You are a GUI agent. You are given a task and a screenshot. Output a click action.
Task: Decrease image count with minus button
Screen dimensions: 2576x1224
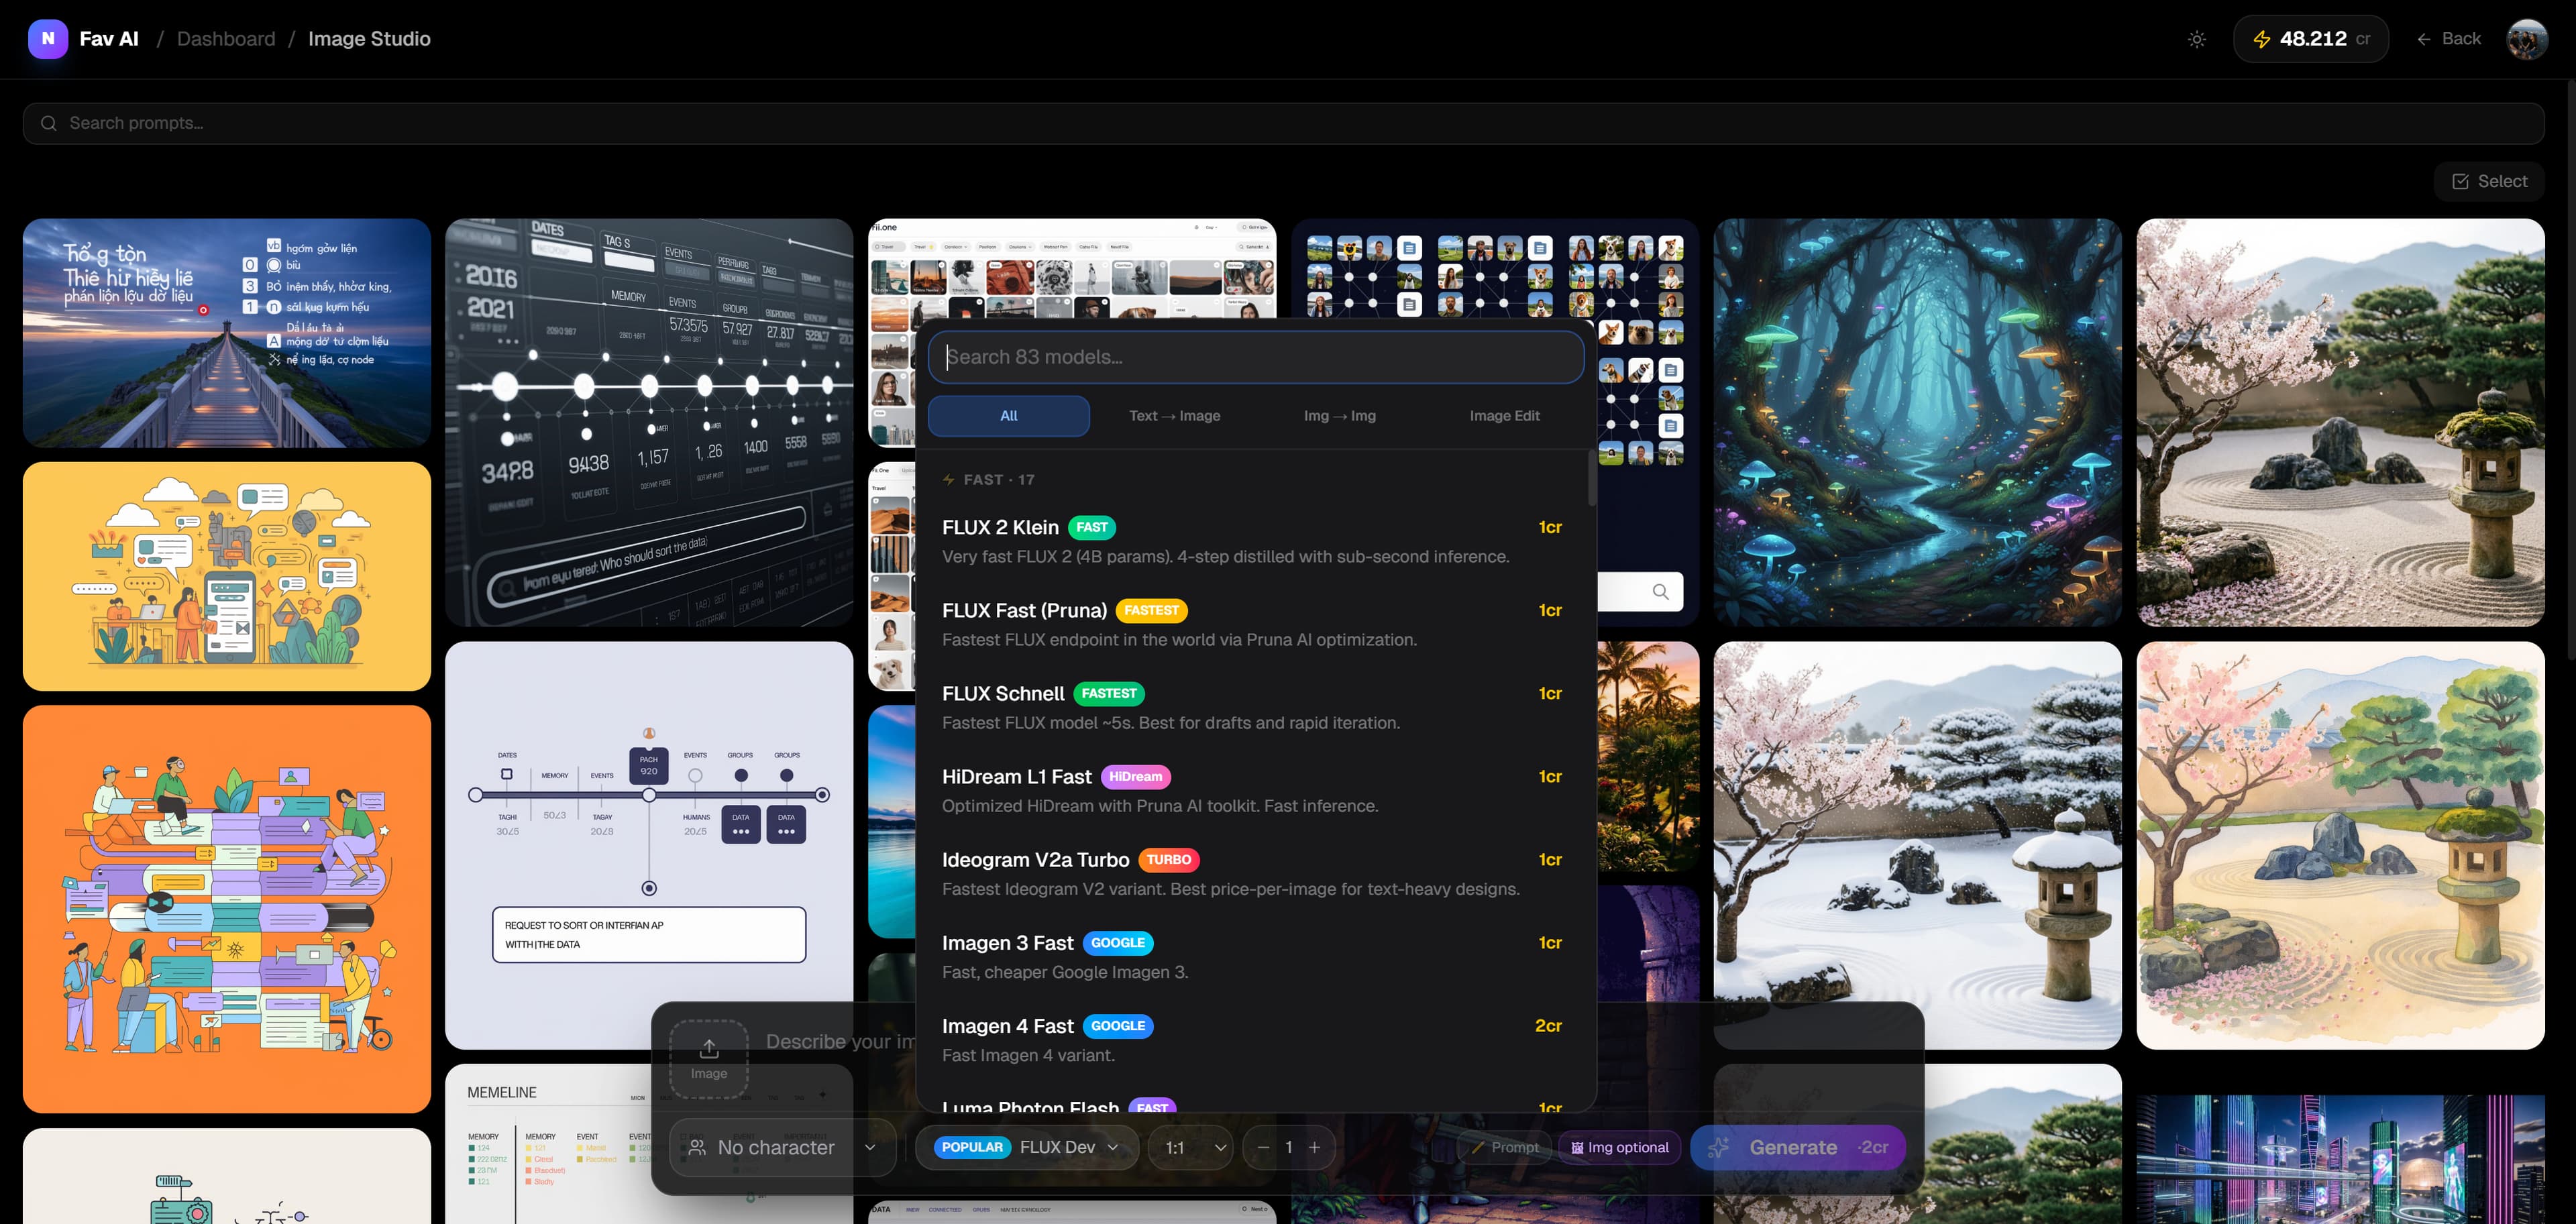tap(1263, 1147)
